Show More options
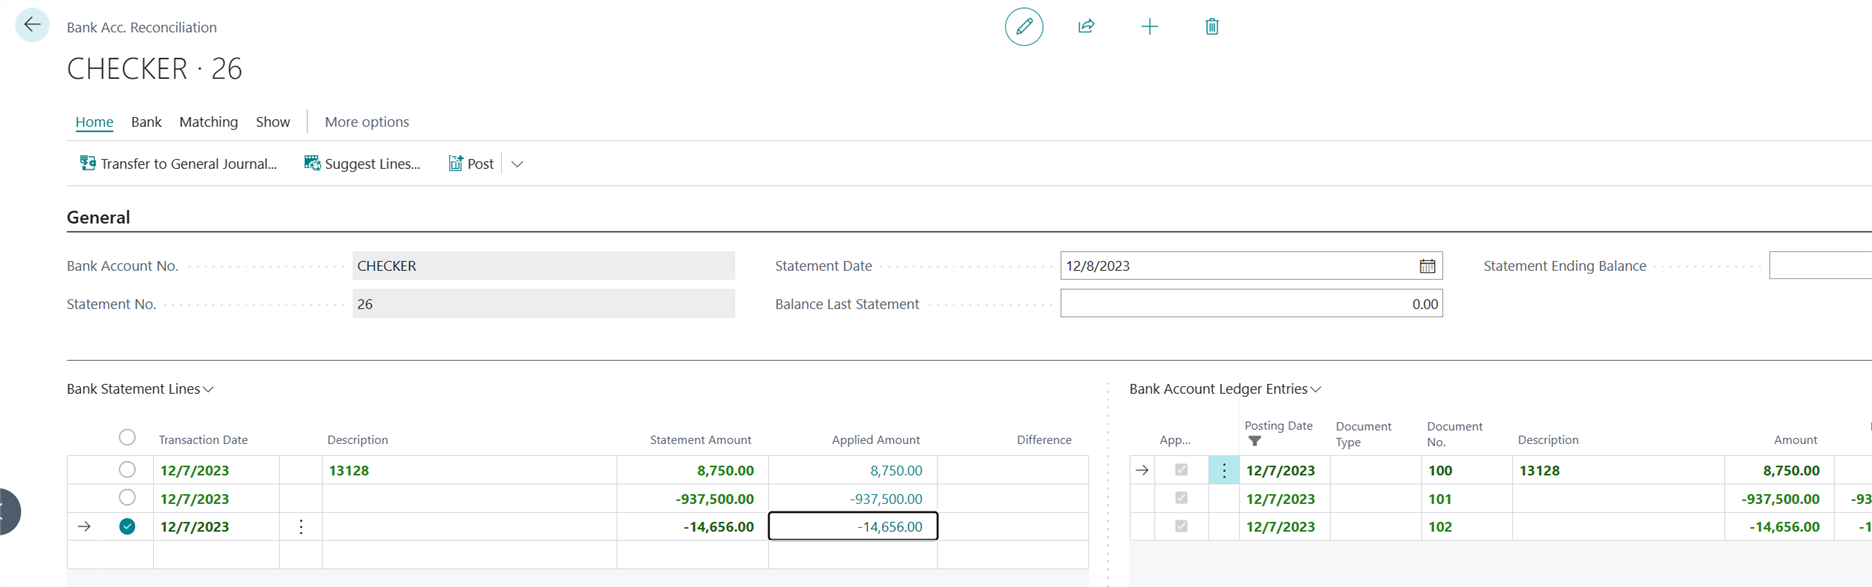Screen dimensions: 1872x587 click(367, 122)
